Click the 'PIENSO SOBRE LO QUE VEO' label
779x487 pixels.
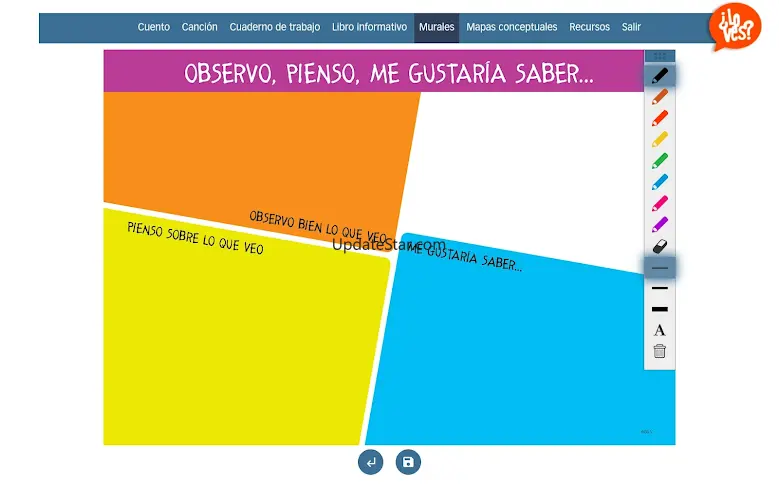pos(195,238)
